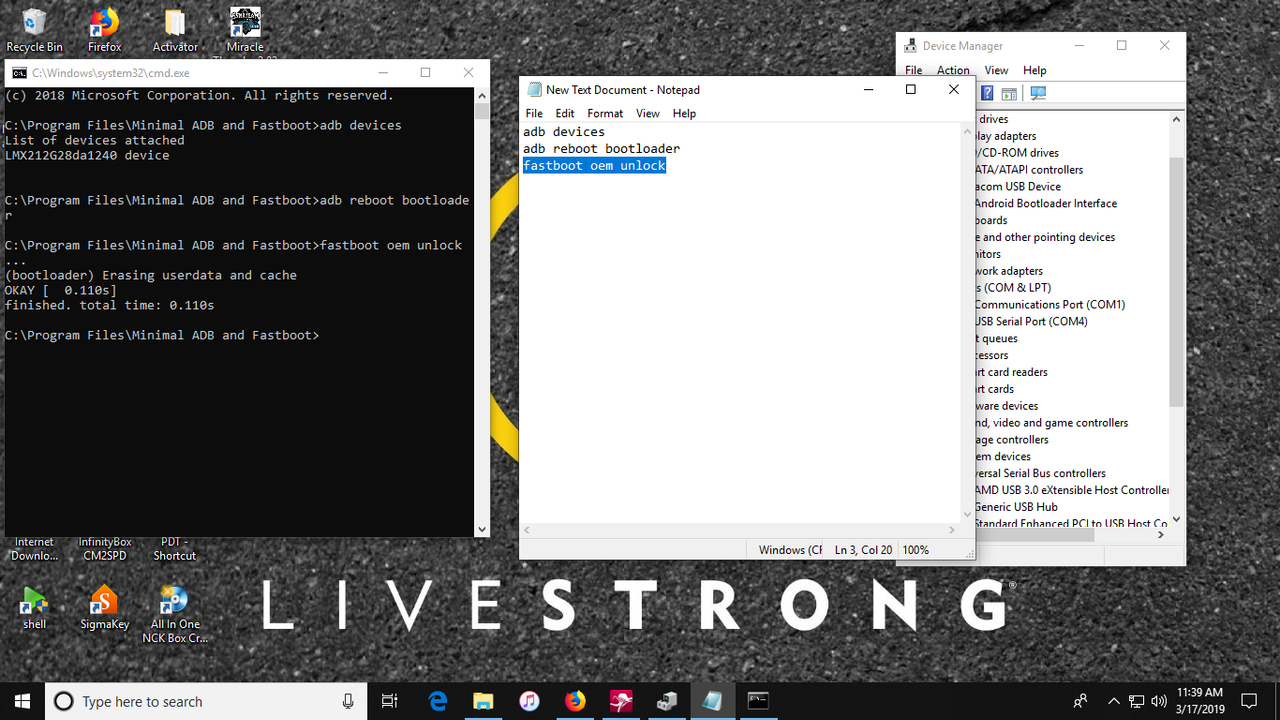Start InfinityBox CM2SPD from the desktop

click(104, 548)
